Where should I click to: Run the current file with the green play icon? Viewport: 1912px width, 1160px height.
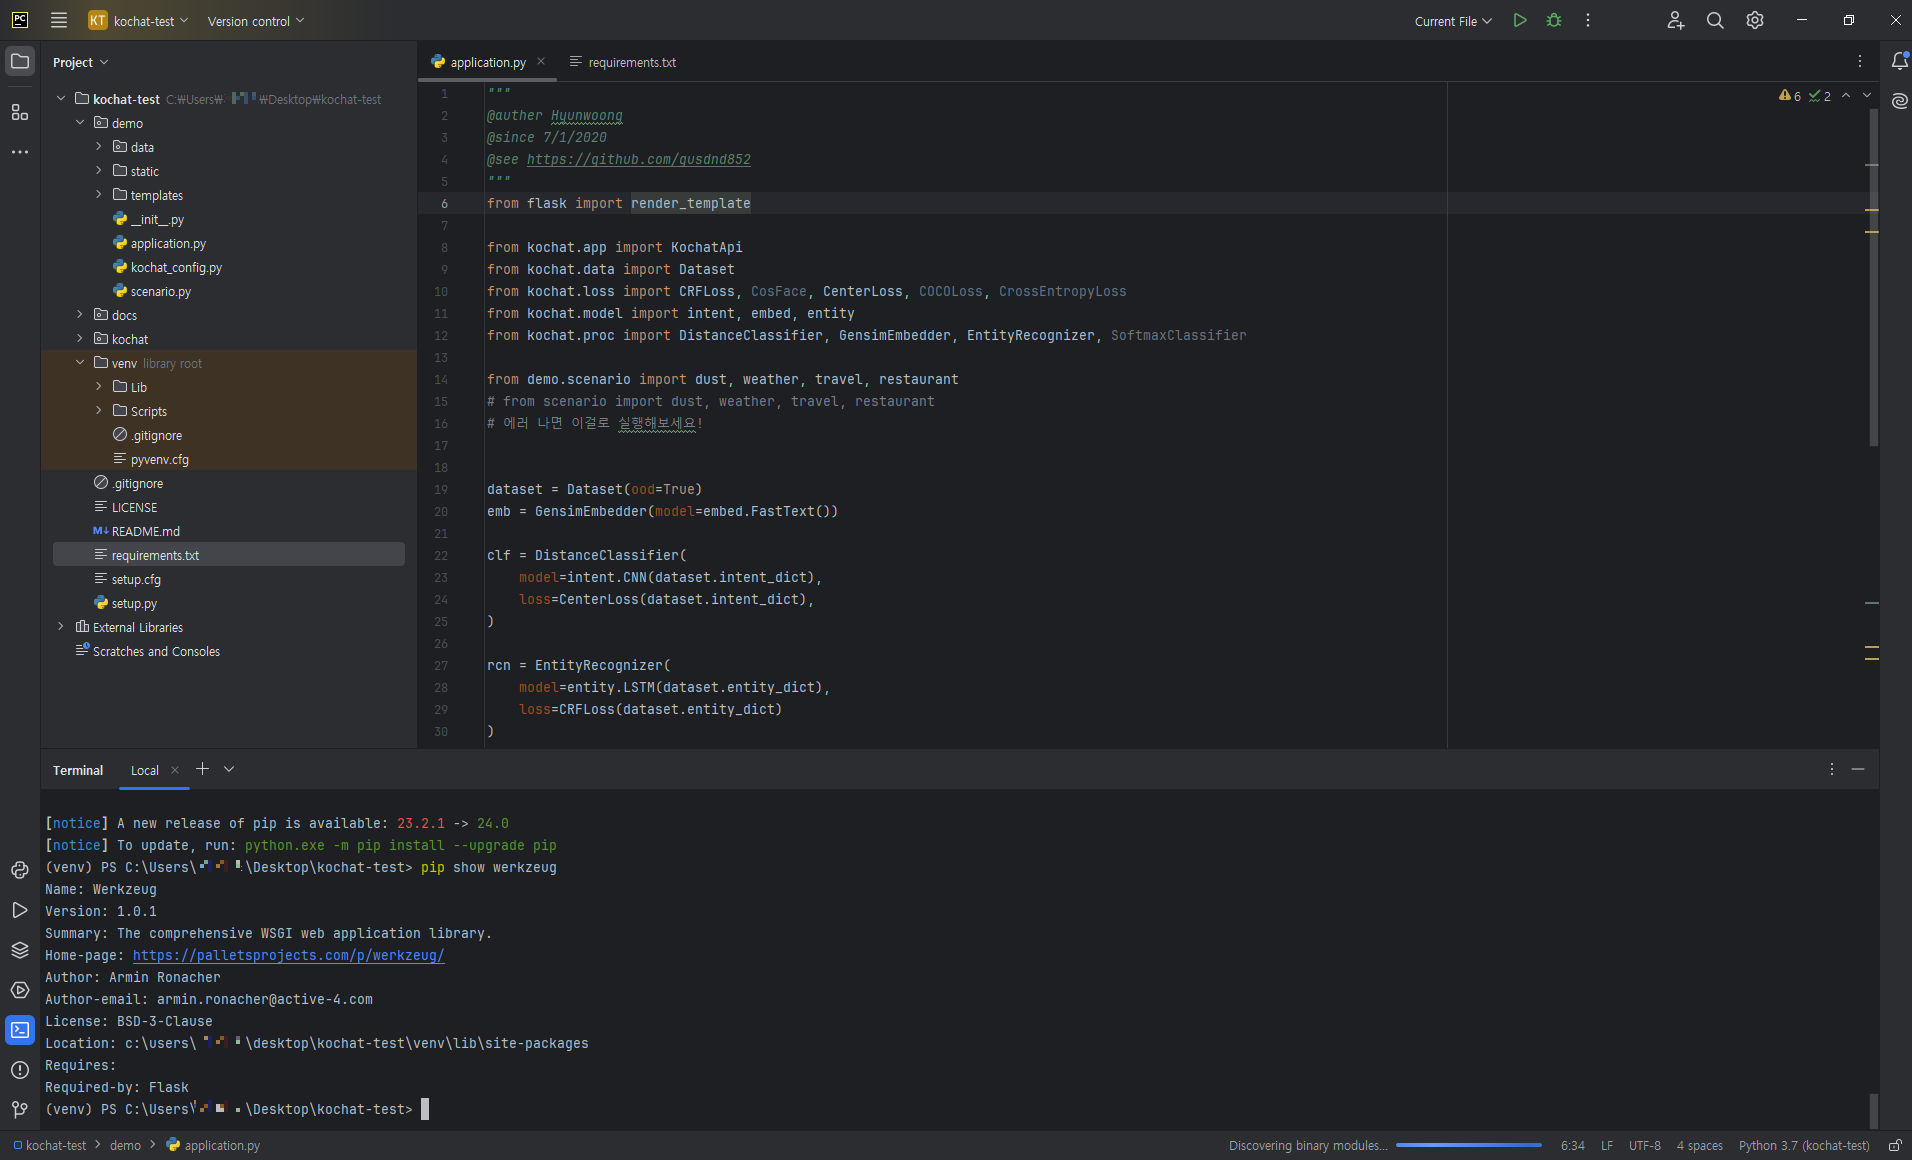pos(1520,20)
